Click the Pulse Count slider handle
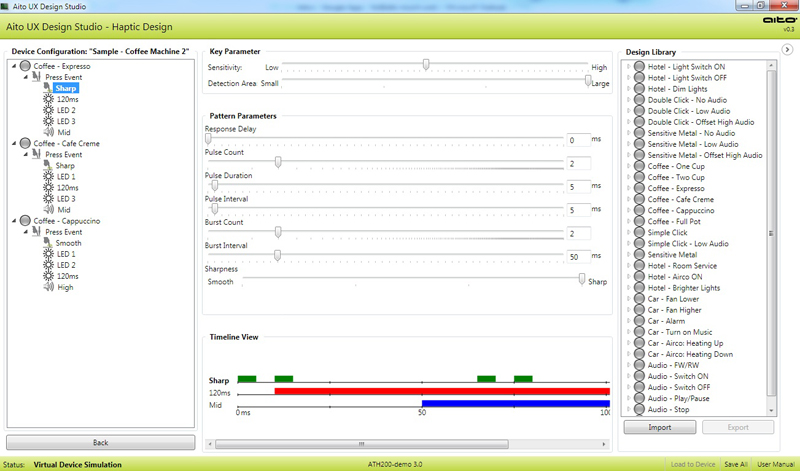The width and height of the screenshot is (800, 471). click(x=278, y=162)
